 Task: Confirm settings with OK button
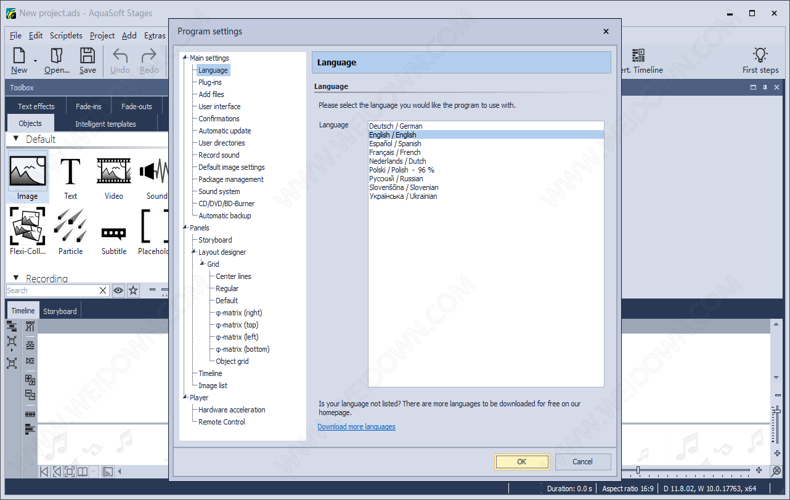[522, 462]
